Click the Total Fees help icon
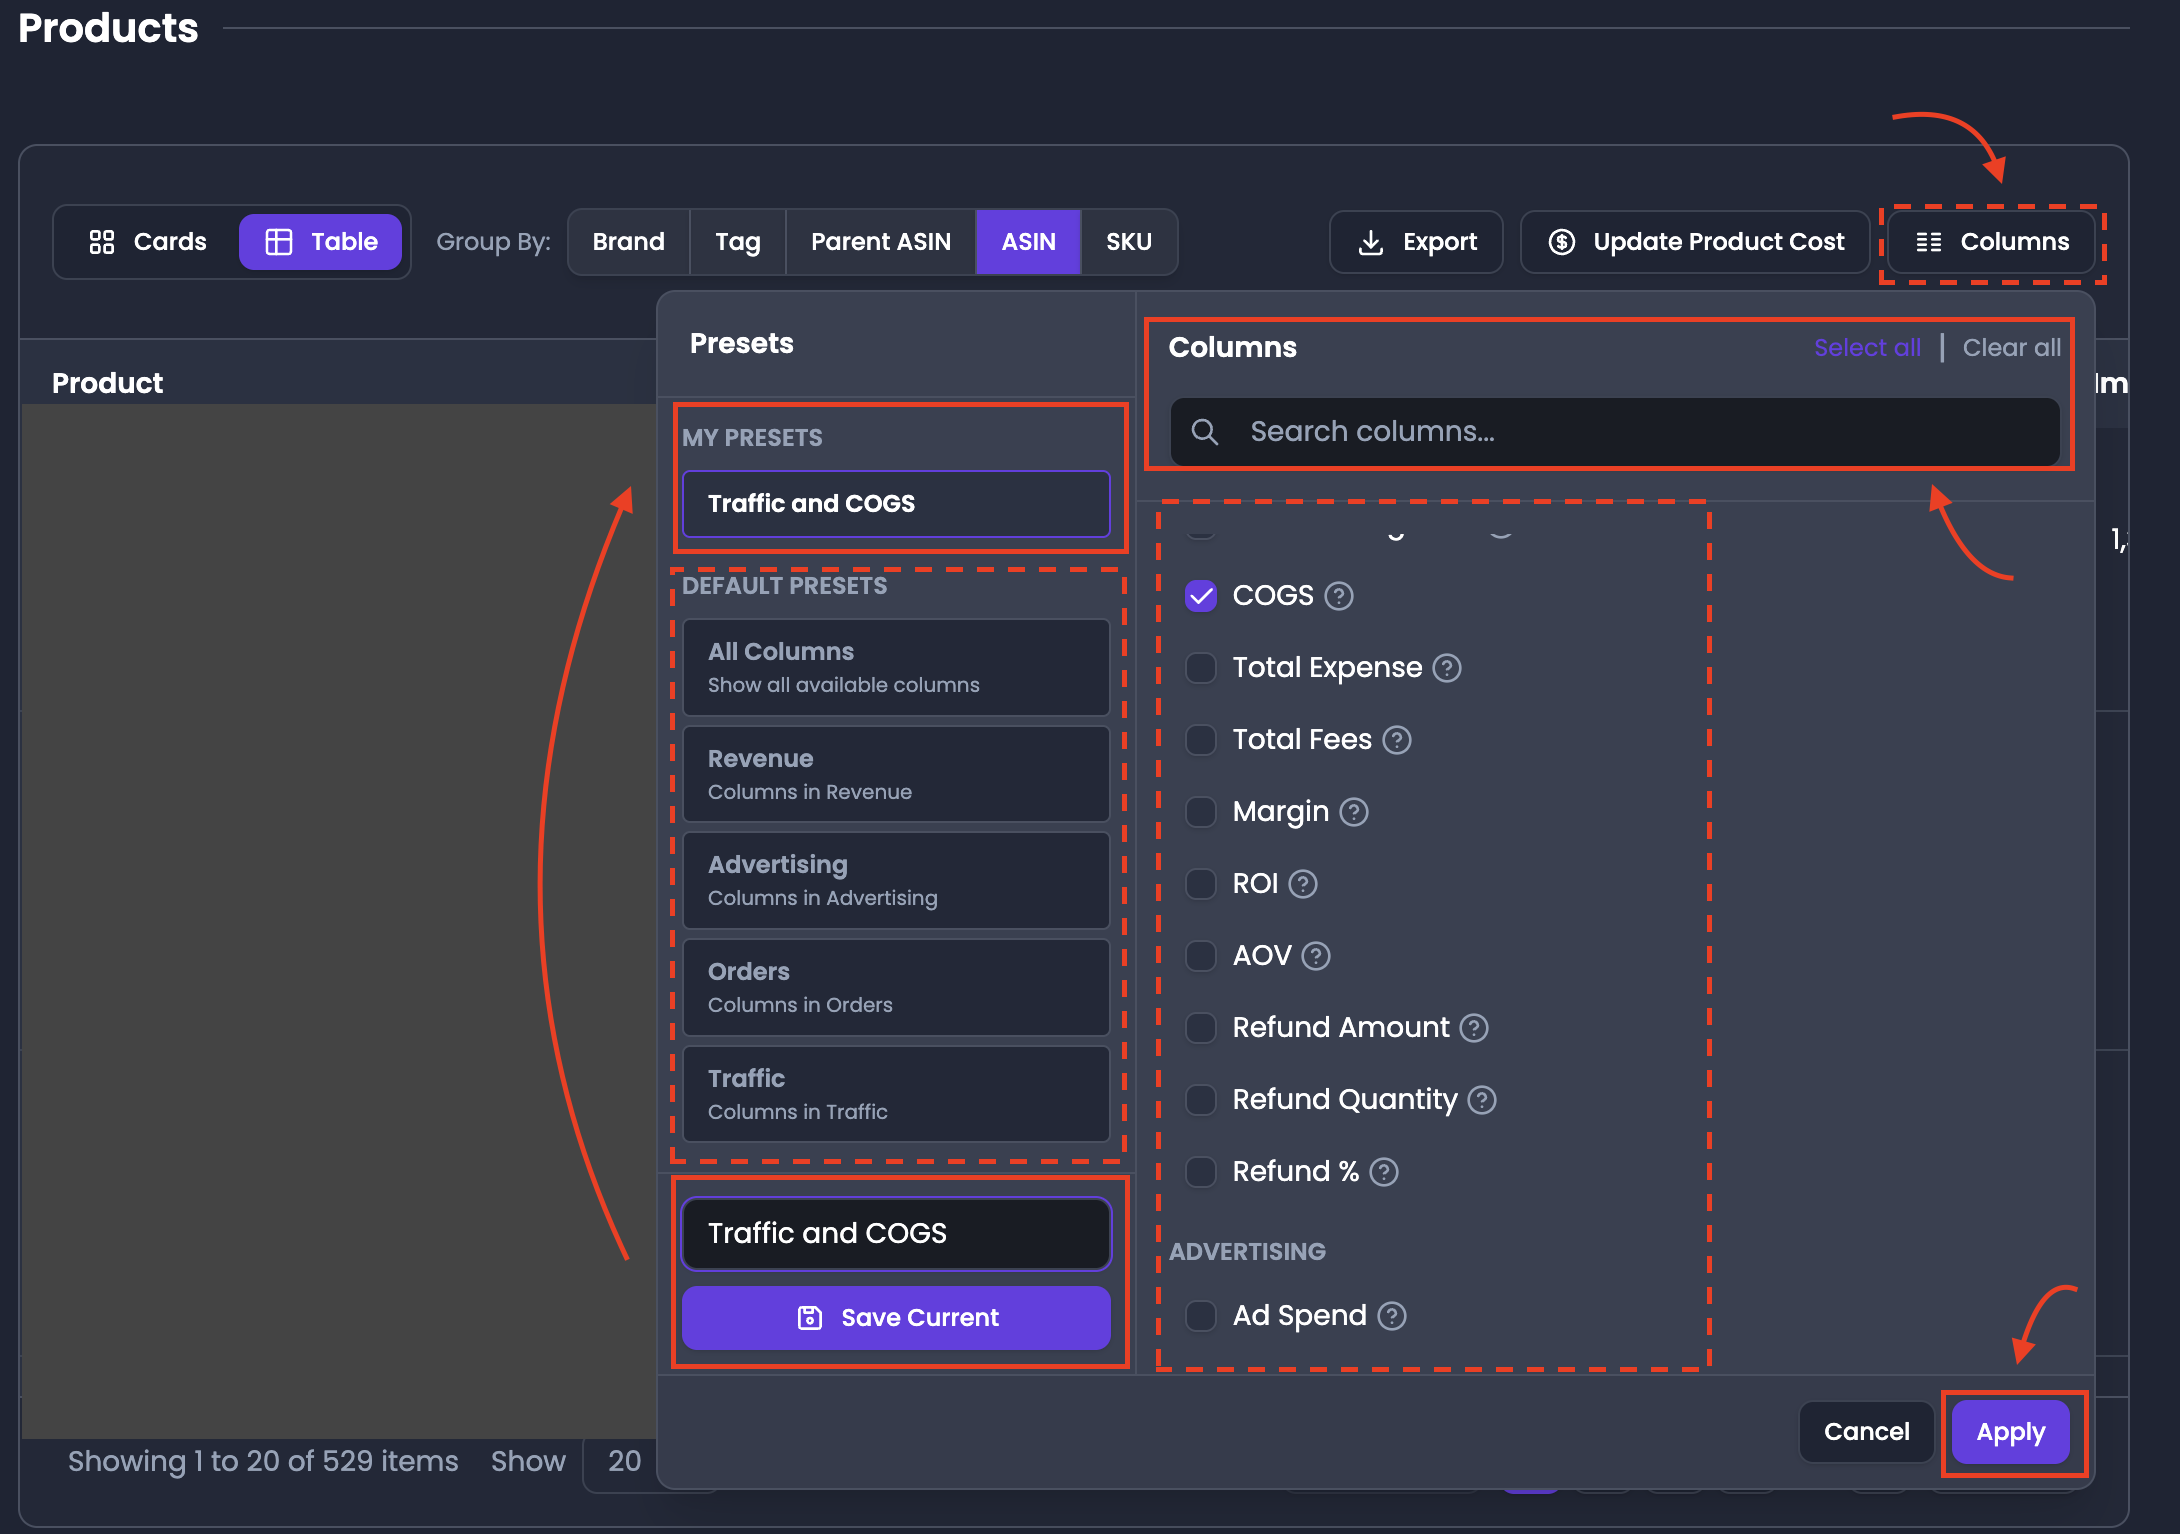 tap(1397, 740)
